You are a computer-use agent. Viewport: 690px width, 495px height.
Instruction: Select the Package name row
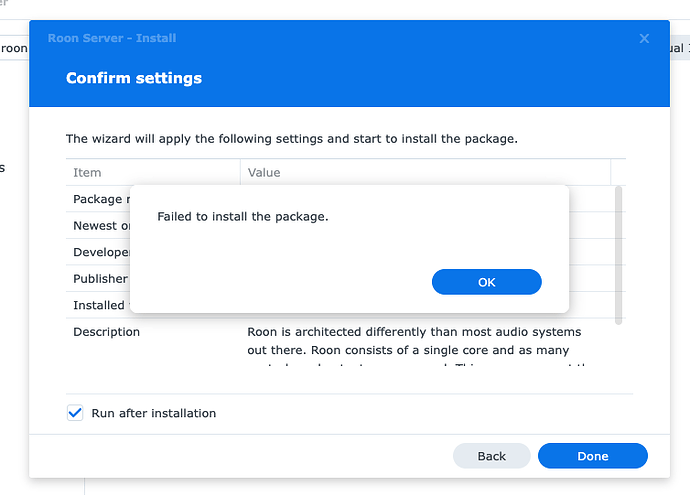100,199
